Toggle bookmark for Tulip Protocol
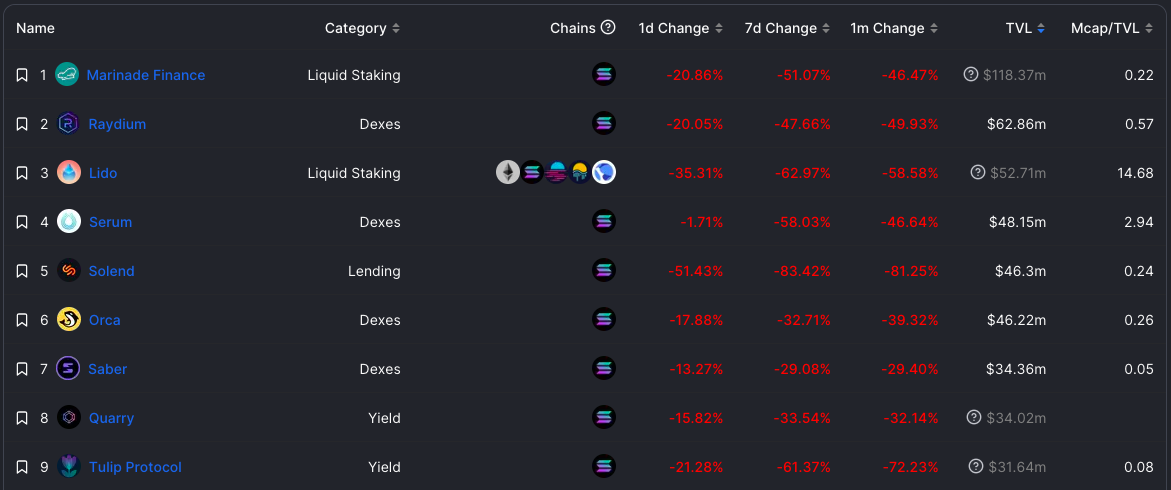The width and height of the screenshot is (1171, 490). point(22,467)
